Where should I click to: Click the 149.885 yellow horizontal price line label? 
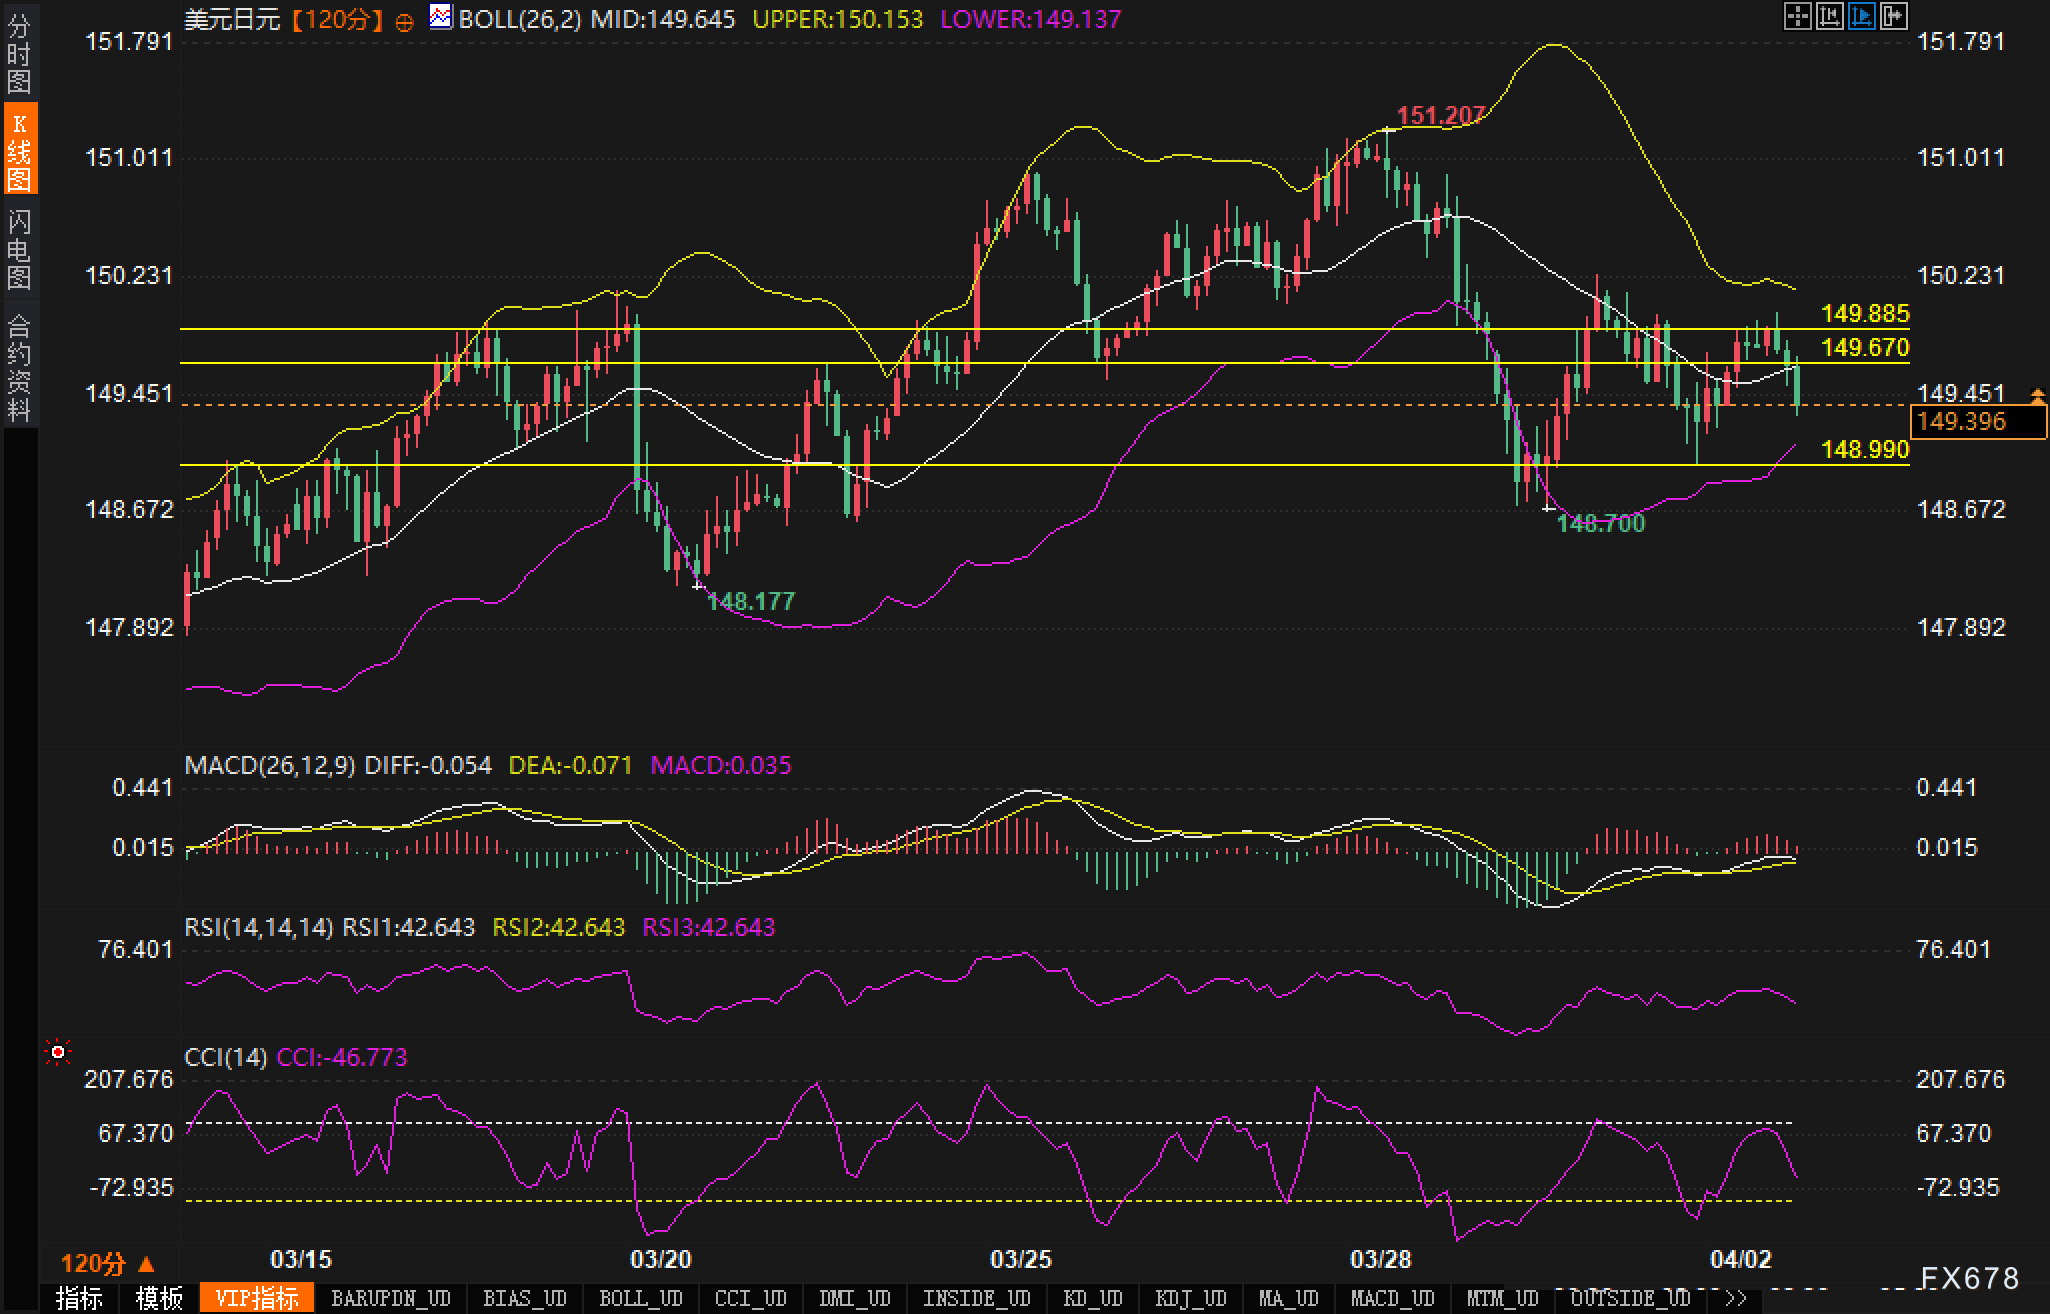pyautogui.click(x=1864, y=313)
